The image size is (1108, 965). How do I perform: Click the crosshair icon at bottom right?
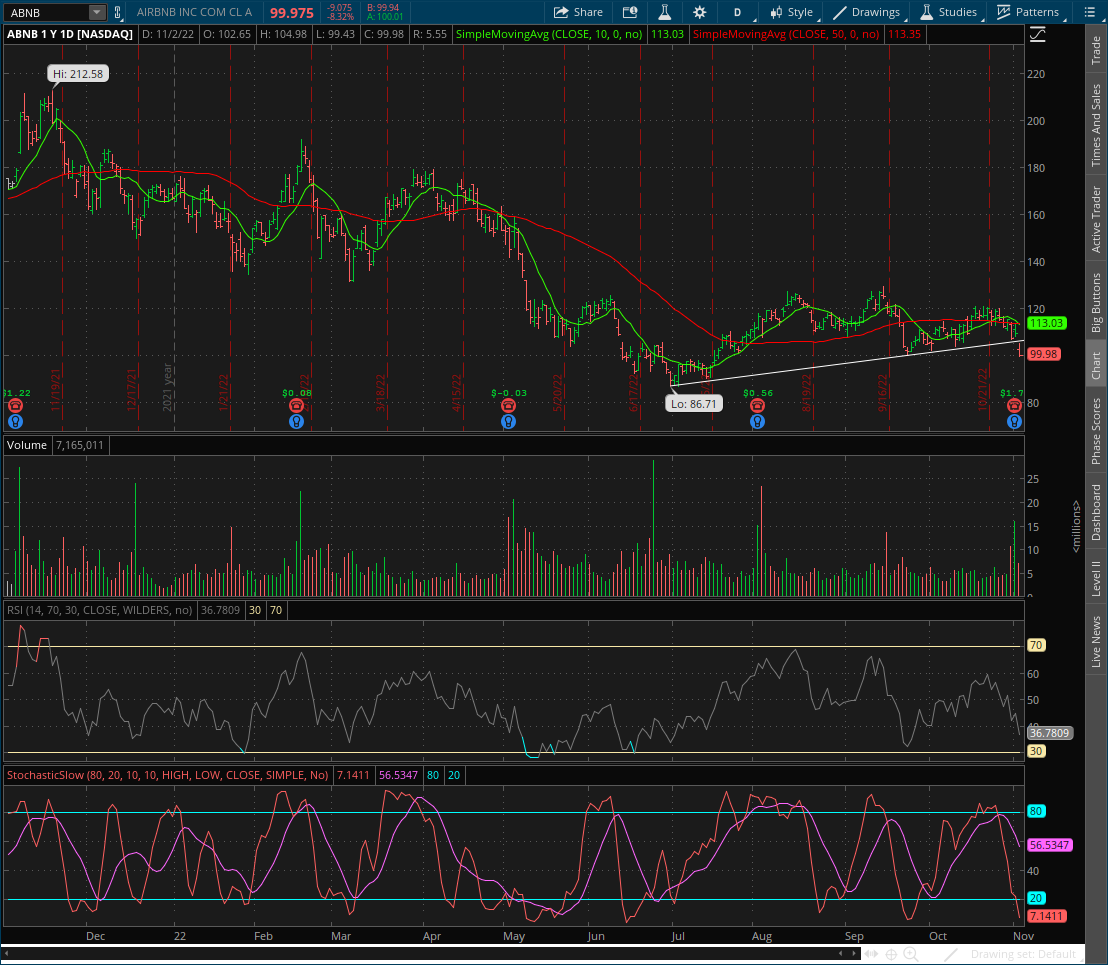pos(892,954)
